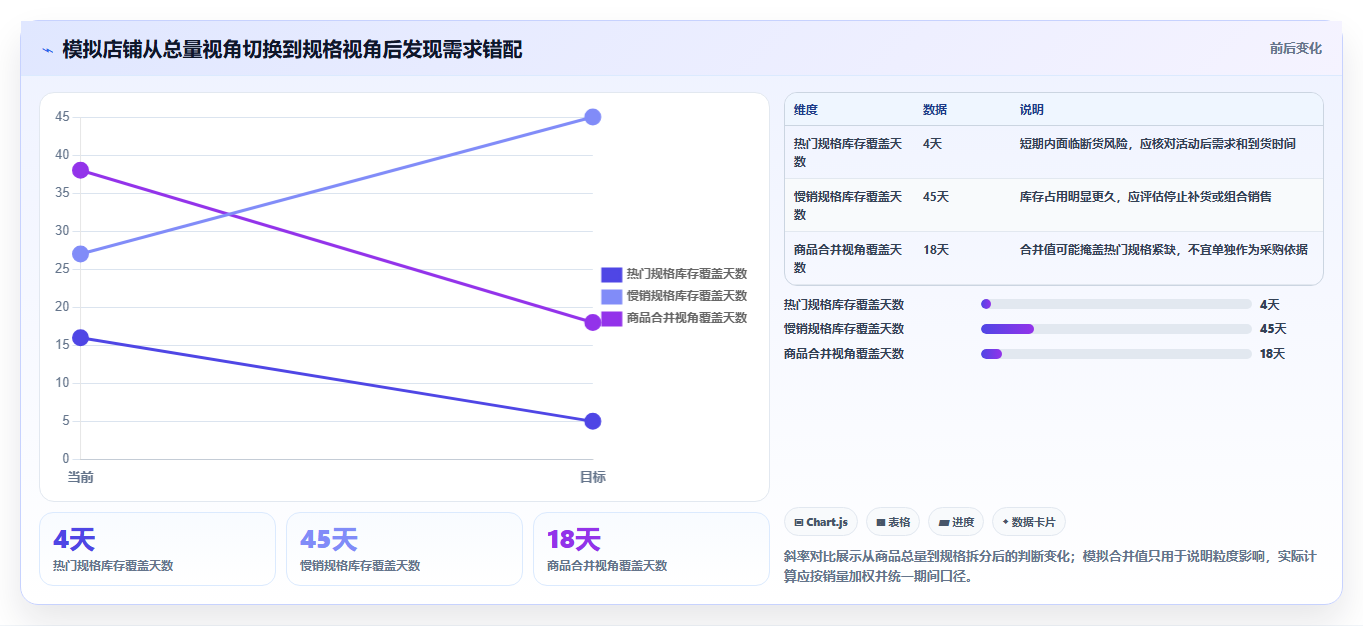Click 商品合并视角覆盖天数 legend label in chart
The width and height of the screenshot is (1363, 626).
coord(687,318)
